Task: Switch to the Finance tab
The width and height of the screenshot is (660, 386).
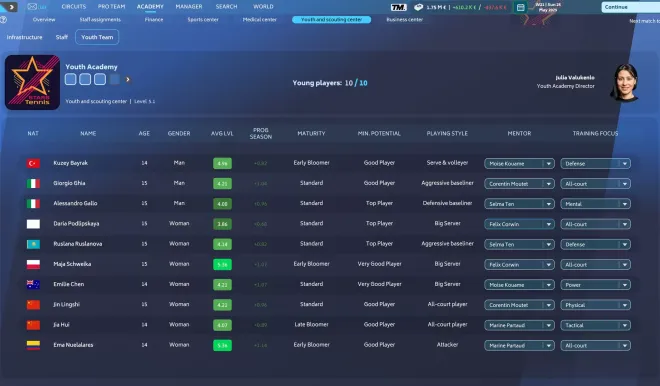Action: [154, 20]
